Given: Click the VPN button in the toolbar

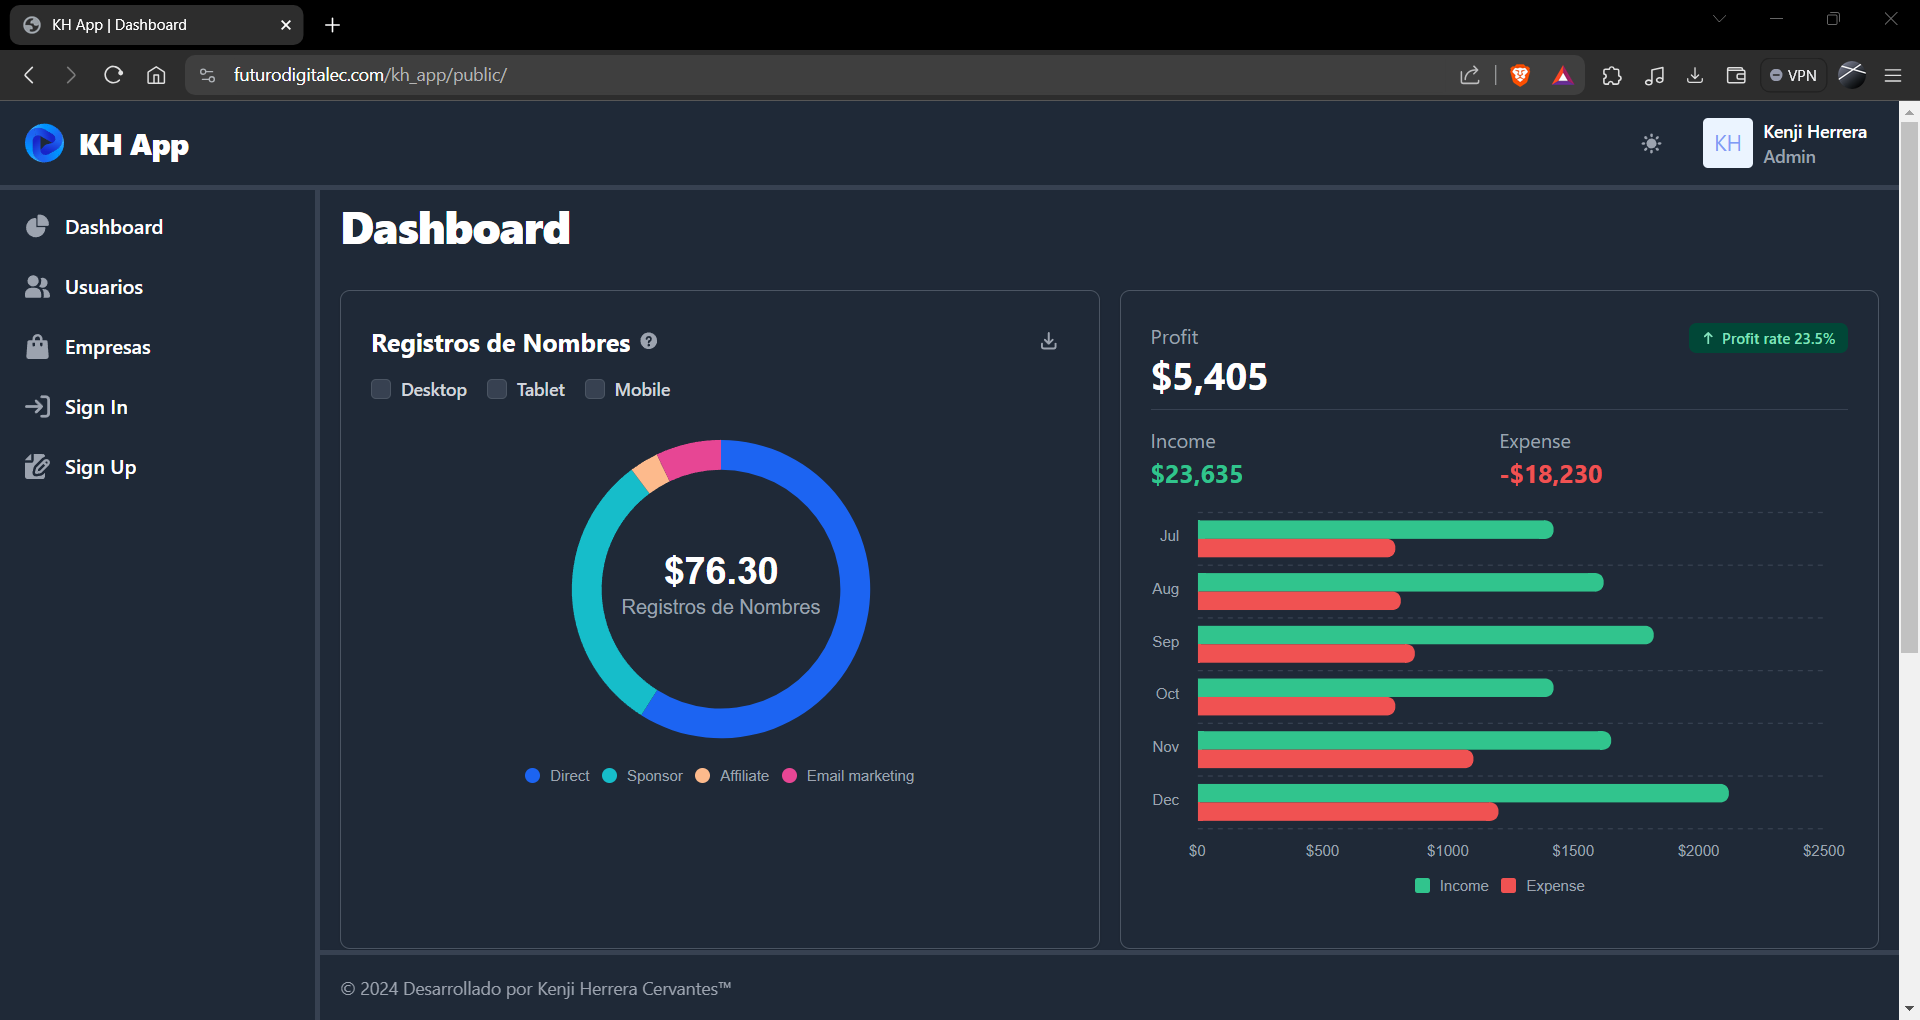Looking at the screenshot, I should [1793, 75].
